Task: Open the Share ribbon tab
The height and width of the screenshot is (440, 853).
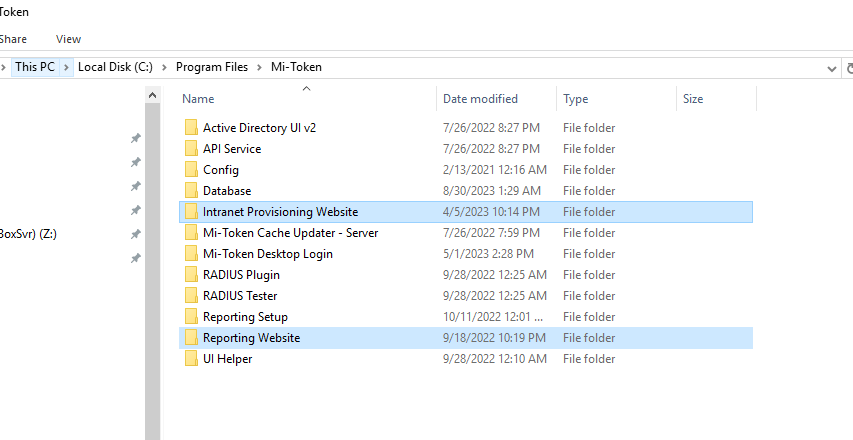Action: pyautogui.click(x=13, y=39)
